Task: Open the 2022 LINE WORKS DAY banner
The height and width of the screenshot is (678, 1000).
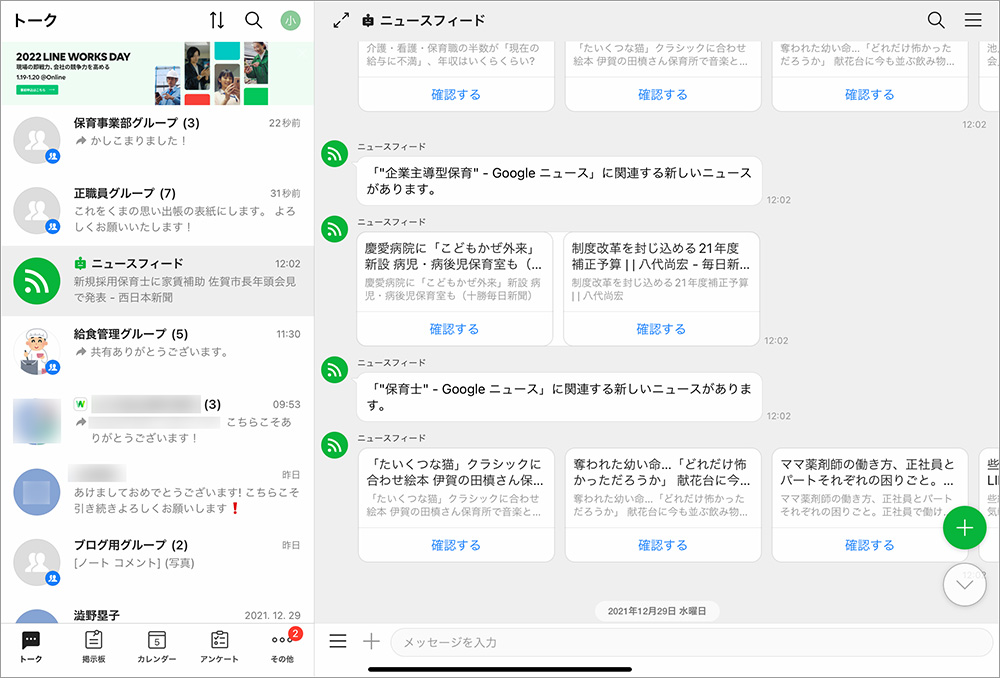Action: [157, 74]
